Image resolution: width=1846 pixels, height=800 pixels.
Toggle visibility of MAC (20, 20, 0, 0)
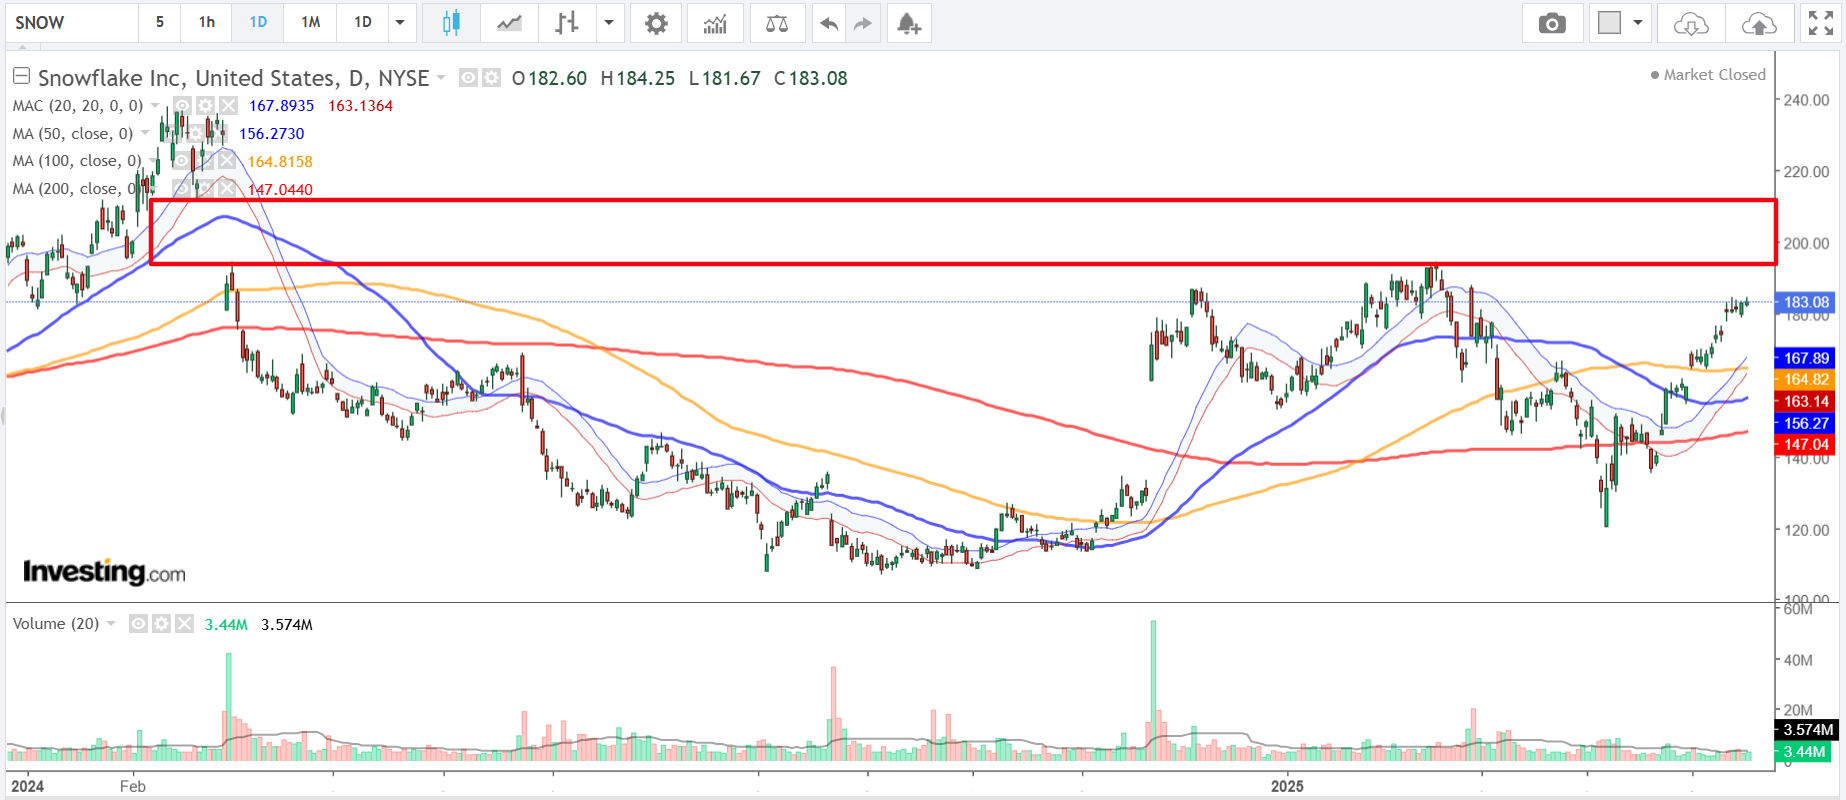pos(182,105)
